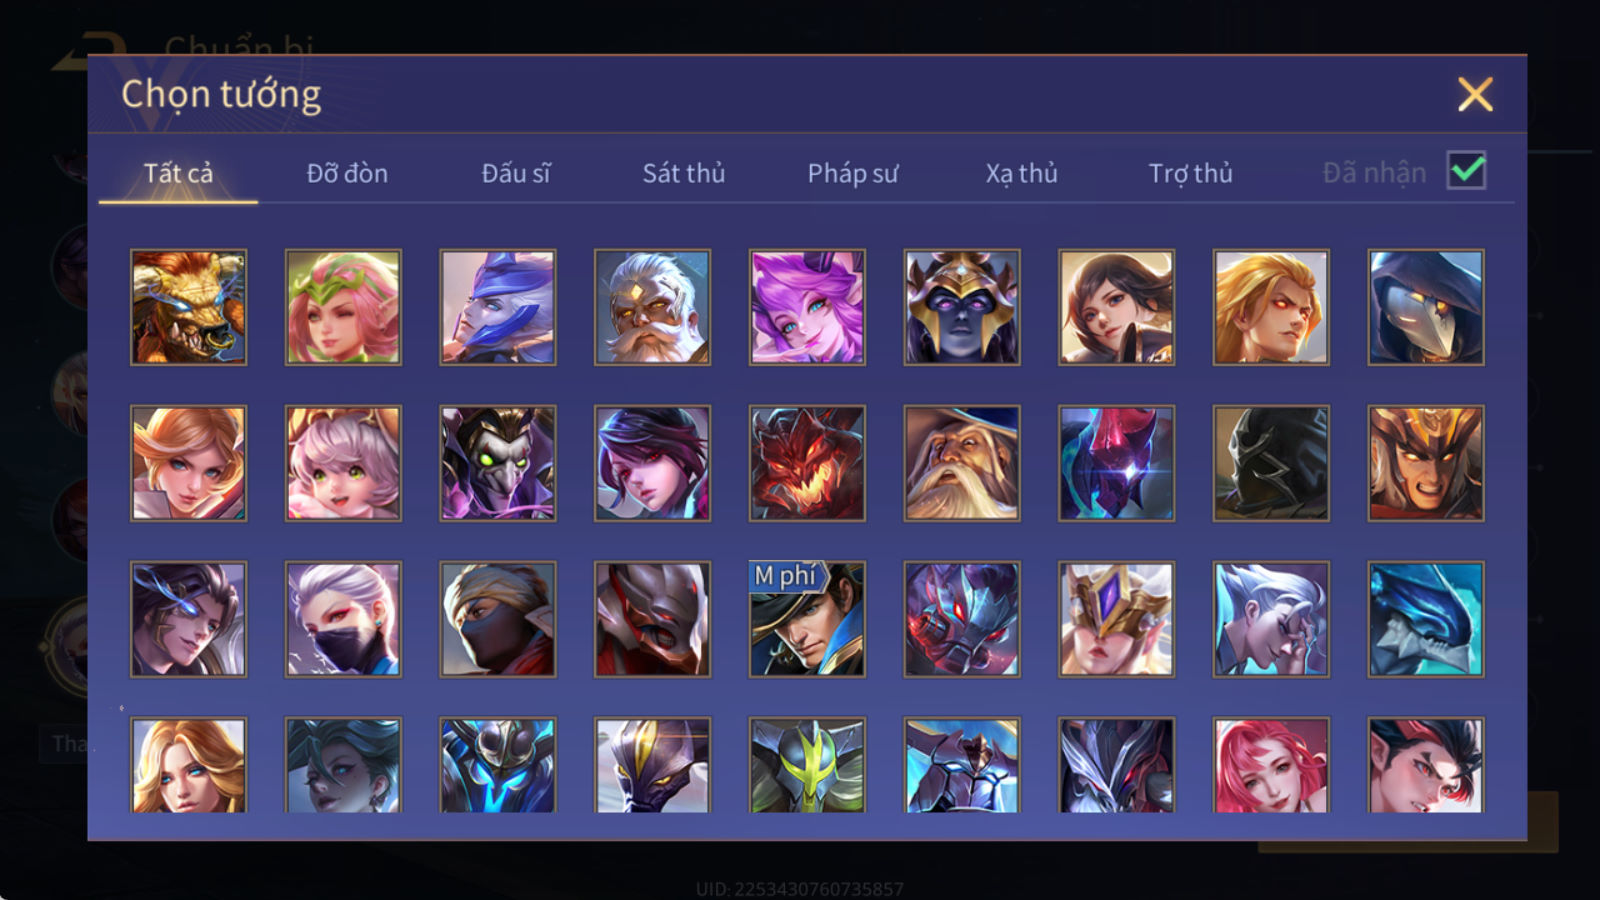This screenshot has height=900, width=1600.
Task: Select the orange lion beast hero portrait
Action: 188,307
